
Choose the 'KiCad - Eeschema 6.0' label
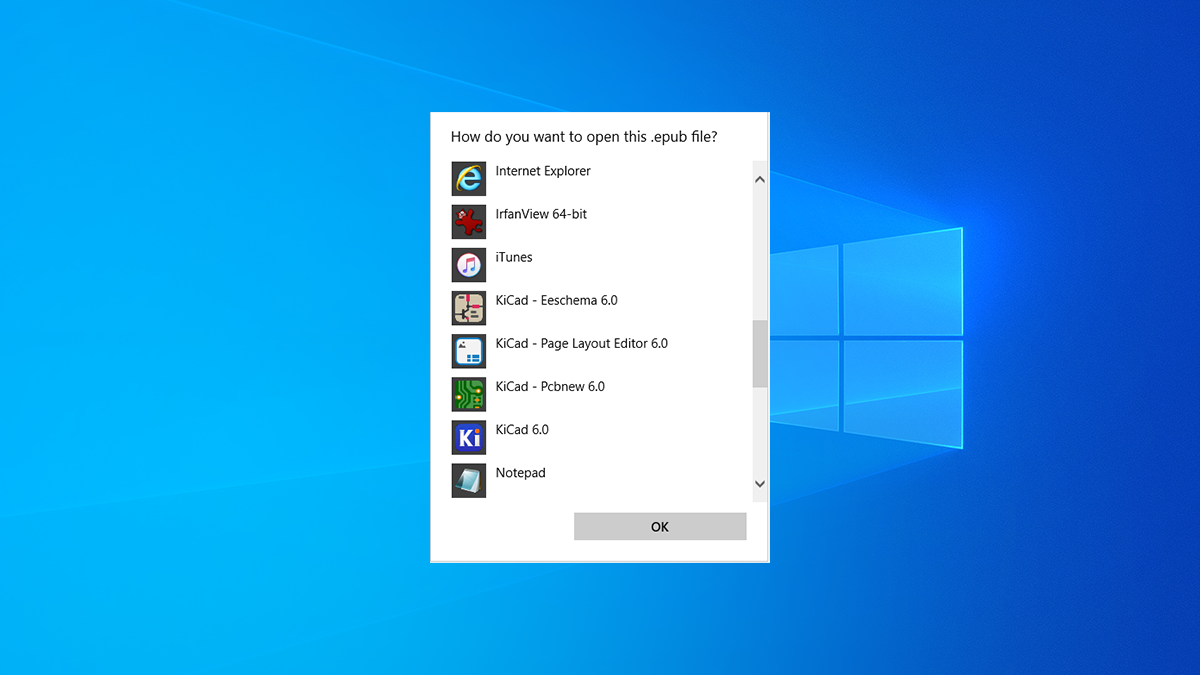coord(556,300)
